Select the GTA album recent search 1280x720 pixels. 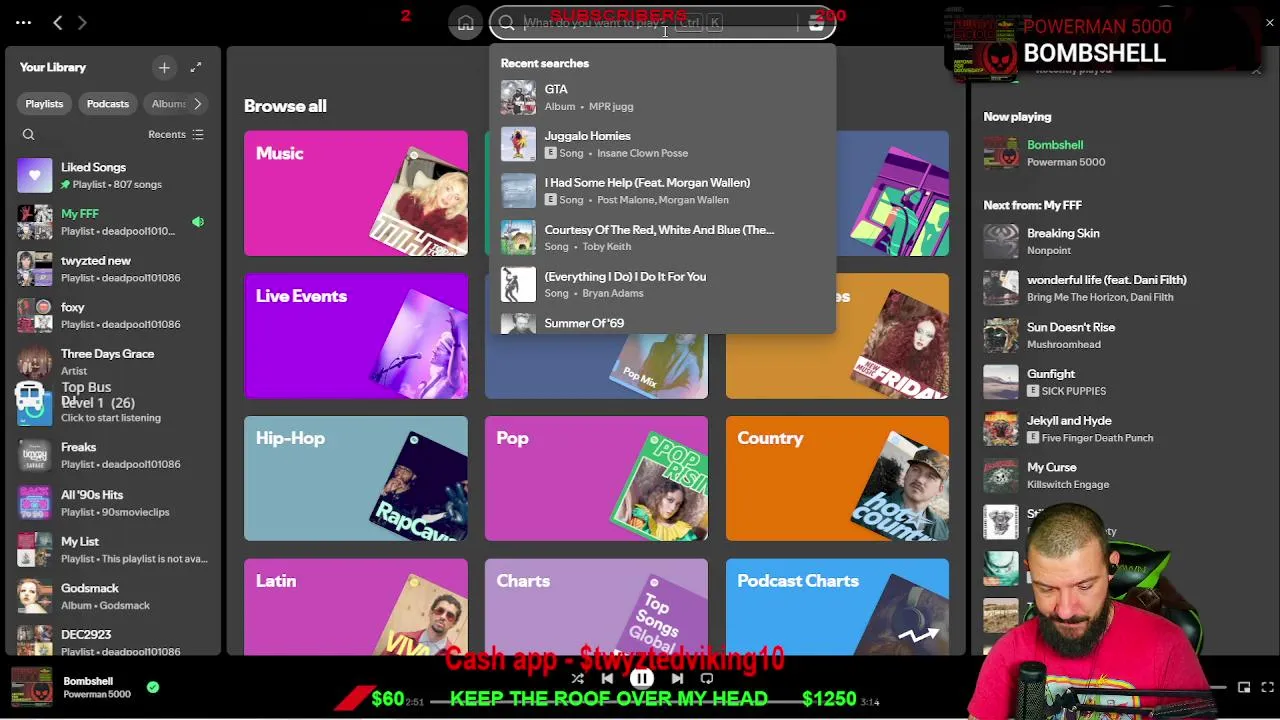662,97
